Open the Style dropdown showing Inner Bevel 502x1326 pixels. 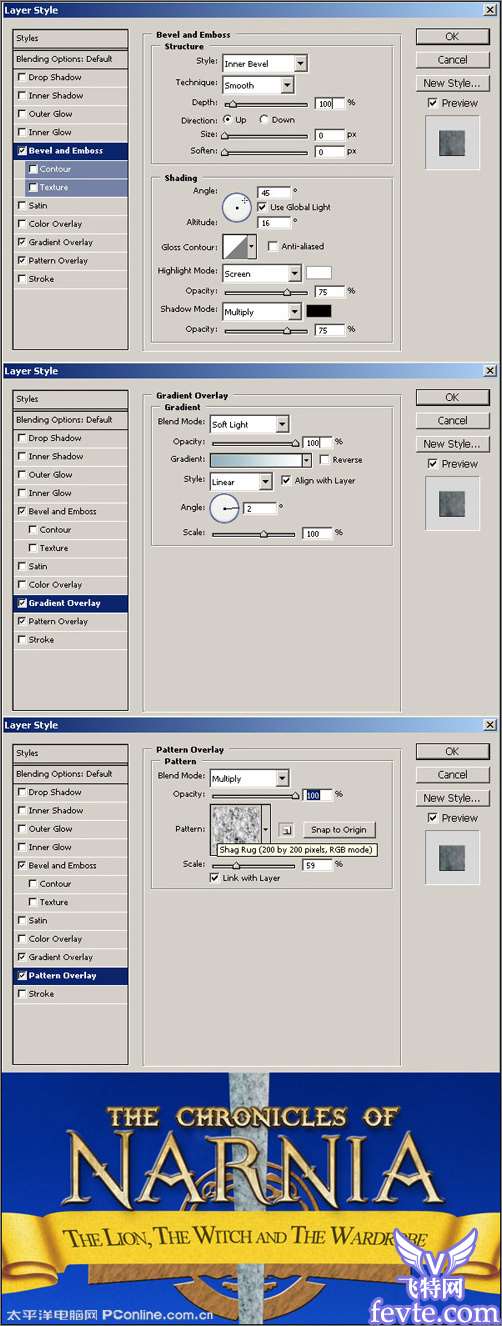point(265,64)
